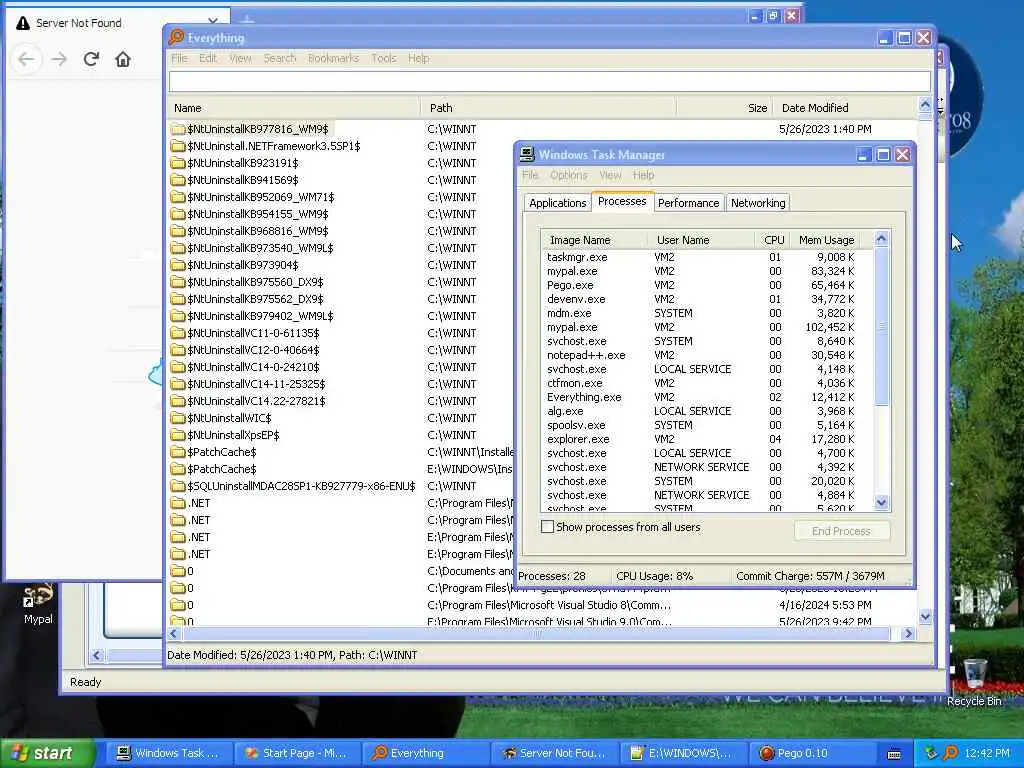This screenshot has width=1024, height=768.
Task: Select the Processes tab
Action: 622,201
